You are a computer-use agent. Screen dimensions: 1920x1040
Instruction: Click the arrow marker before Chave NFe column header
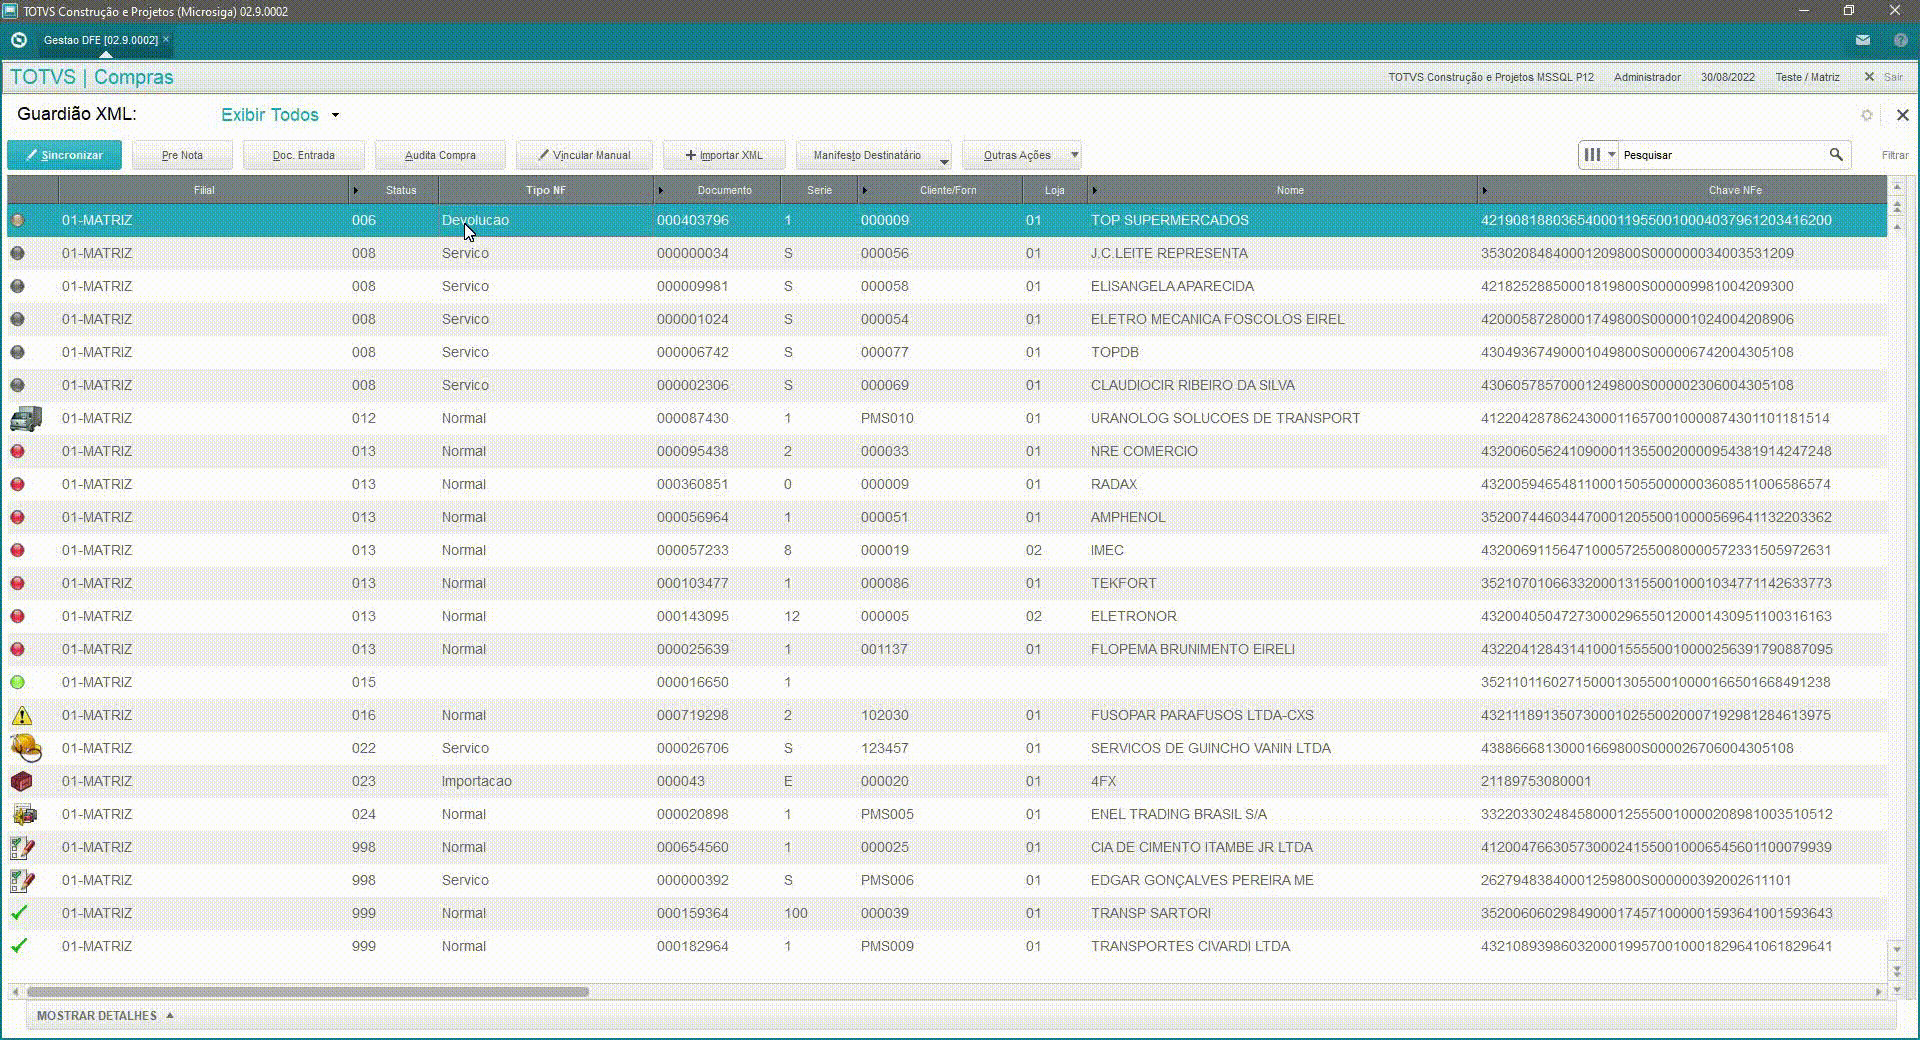click(1484, 190)
